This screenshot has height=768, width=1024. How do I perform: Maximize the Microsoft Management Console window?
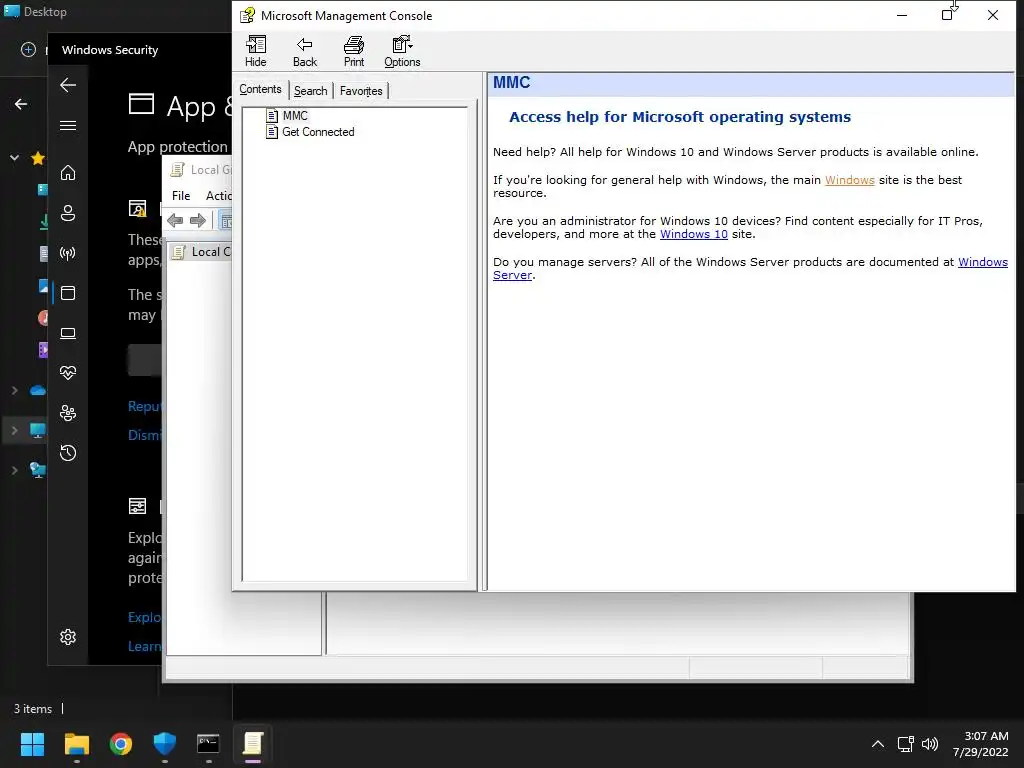(x=947, y=15)
